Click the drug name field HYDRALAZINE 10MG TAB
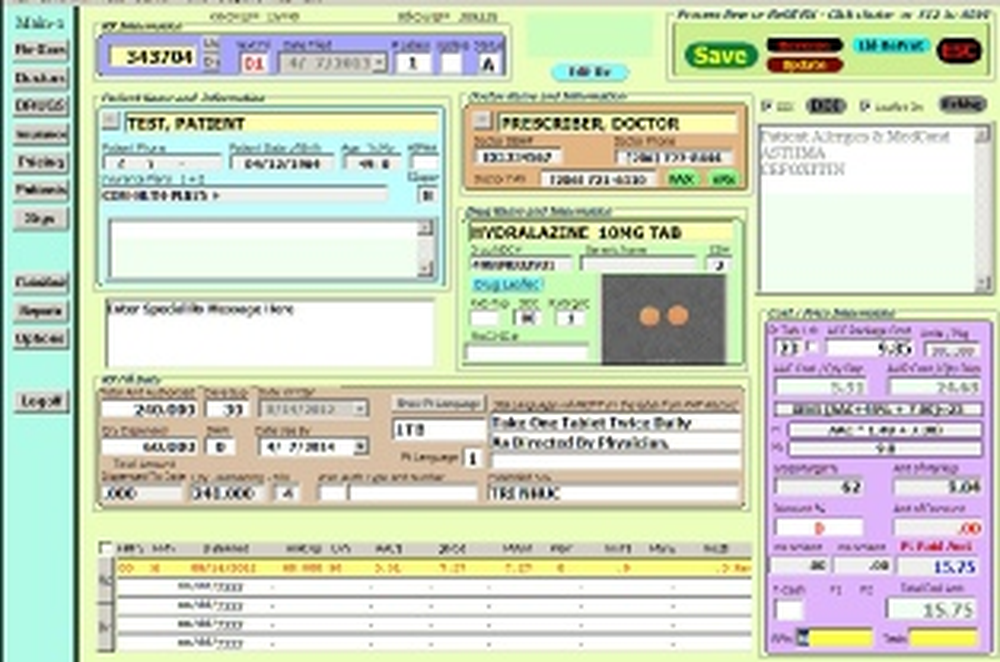Image resolution: width=1000 pixels, height=662 pixels. pyautogui.click(x=601, y=232)
